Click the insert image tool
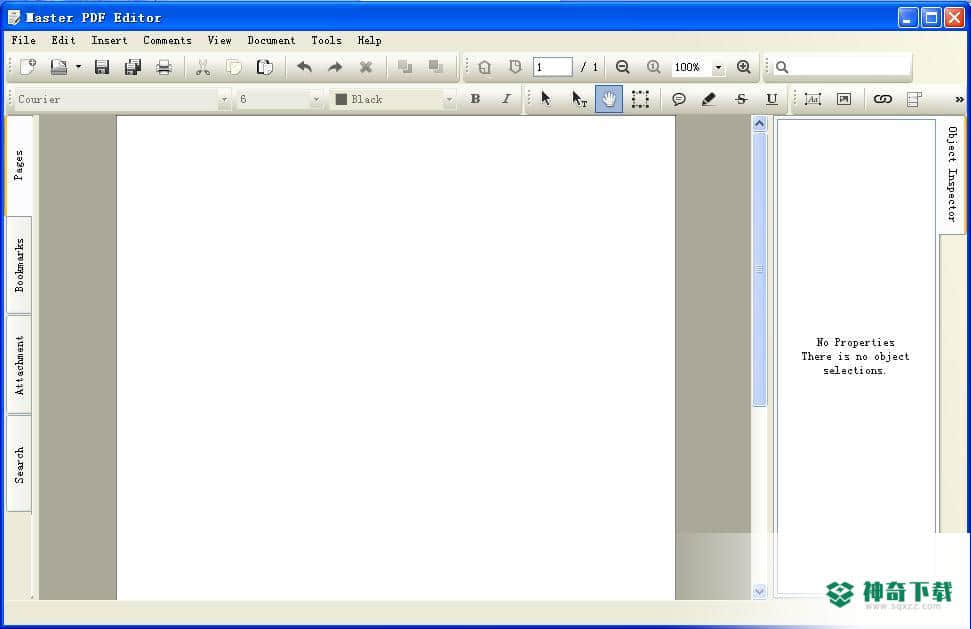Viewport: 971px width, 629px height. click(x=843, y=99)
